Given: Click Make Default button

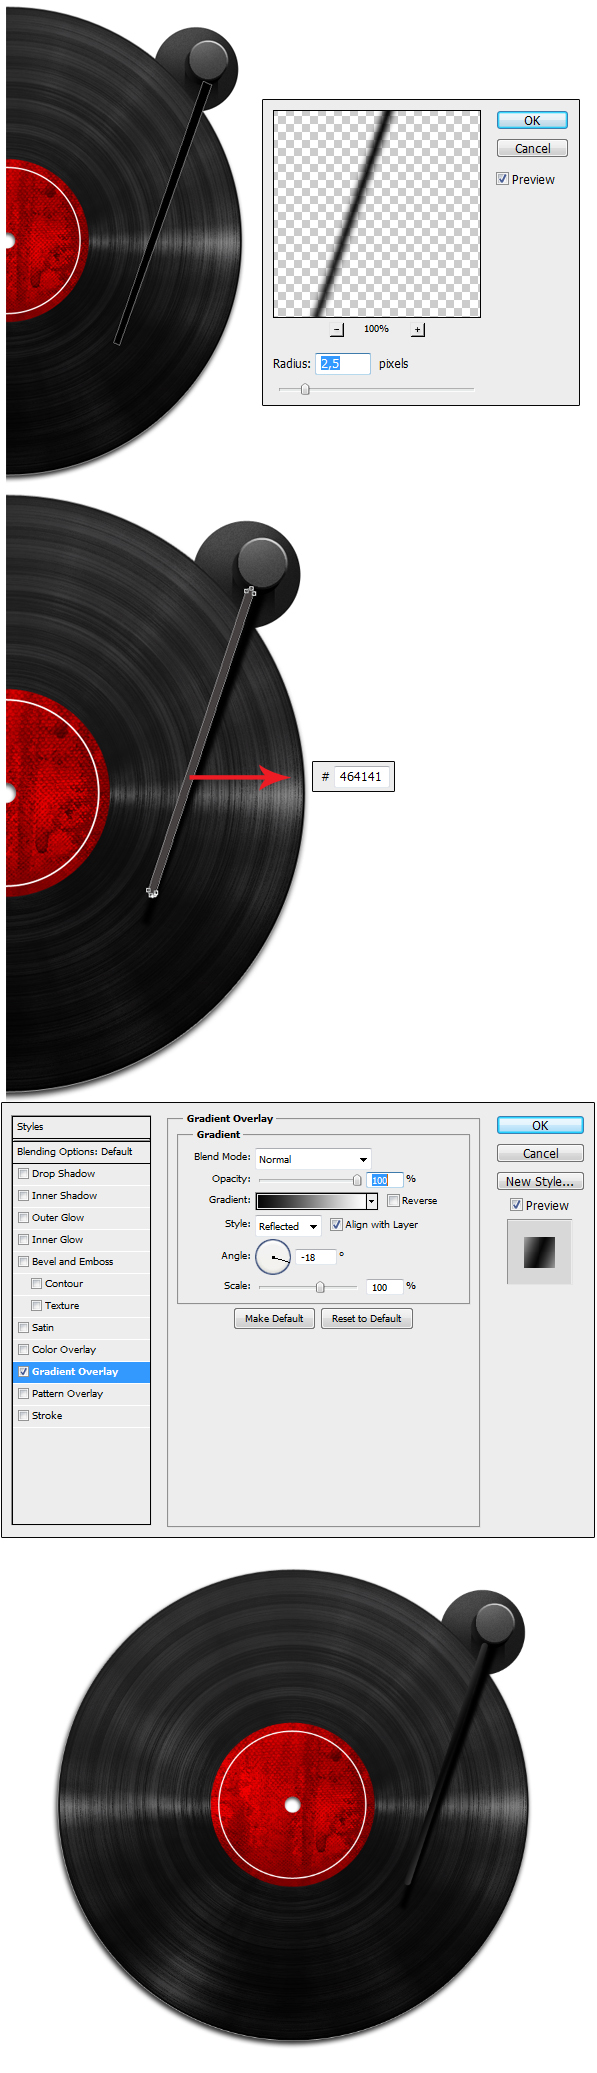Looking at the screenshot, I should (274, 1318).
